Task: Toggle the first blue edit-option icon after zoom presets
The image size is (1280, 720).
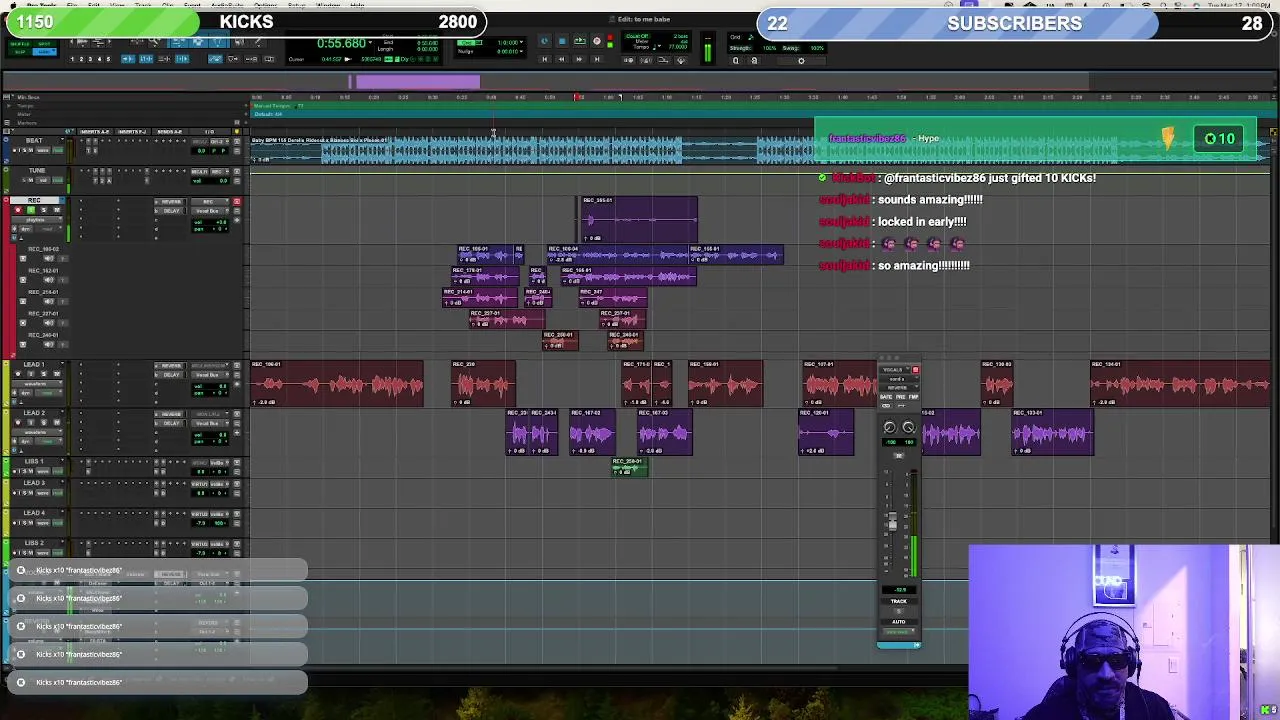Action: point(128,59)
